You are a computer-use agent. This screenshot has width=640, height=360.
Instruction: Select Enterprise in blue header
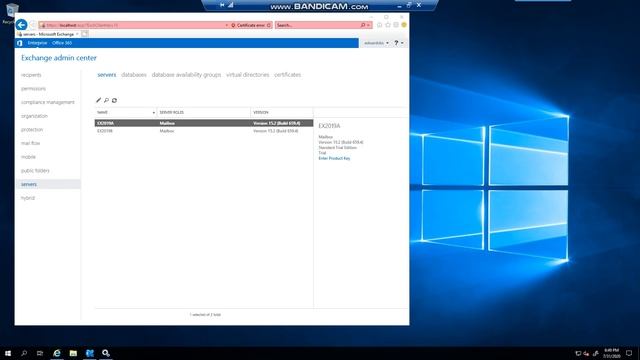tap(38, 43)
